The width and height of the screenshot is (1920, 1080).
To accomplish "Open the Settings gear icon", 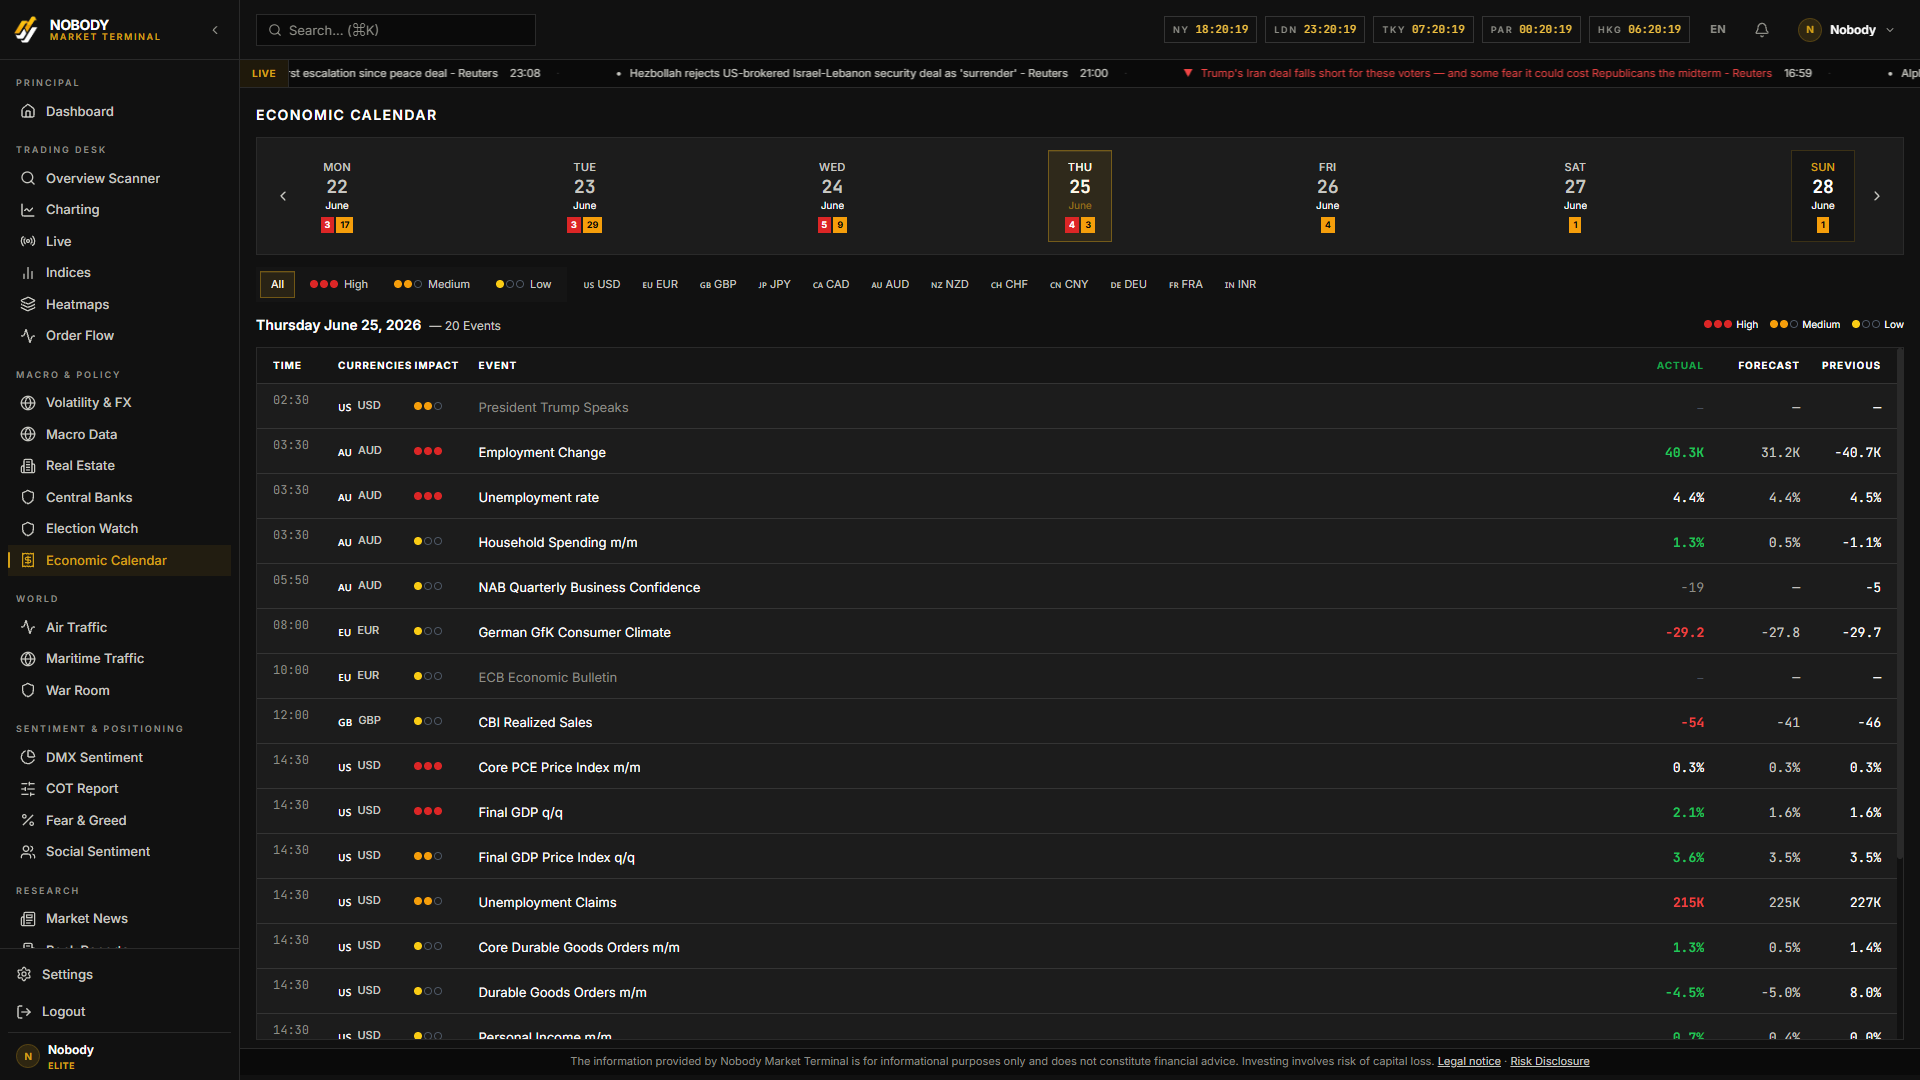I will pyautogui.click(x=24, y=974).
